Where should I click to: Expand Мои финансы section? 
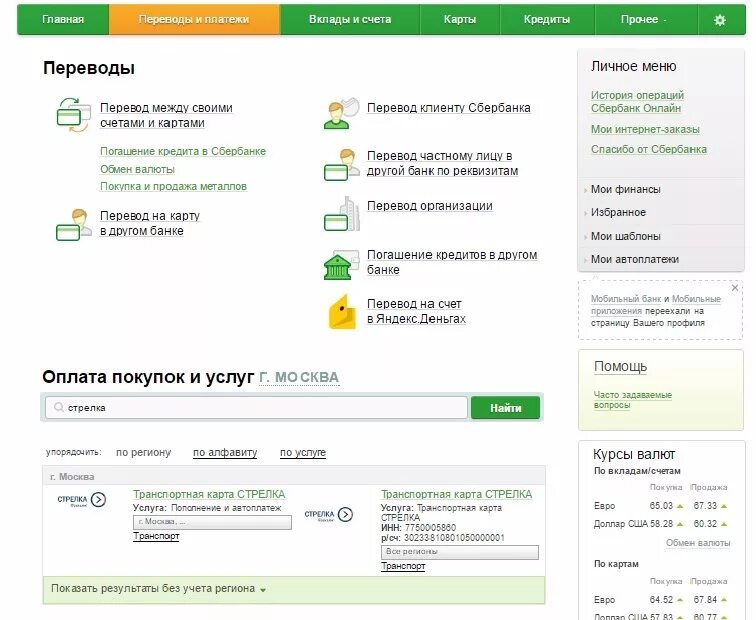(626, 189)
